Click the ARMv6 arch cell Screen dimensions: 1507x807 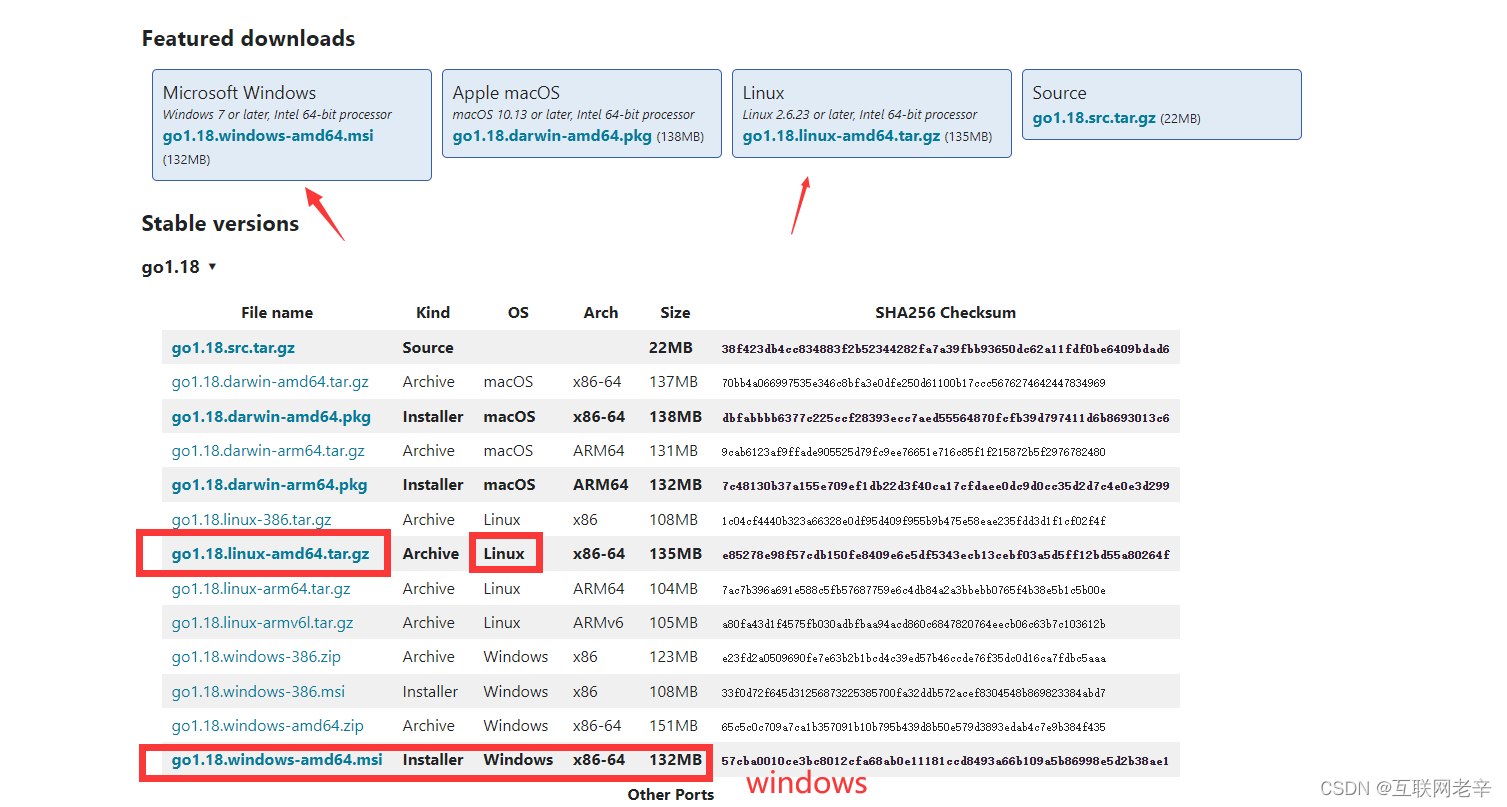pos(598,623)
